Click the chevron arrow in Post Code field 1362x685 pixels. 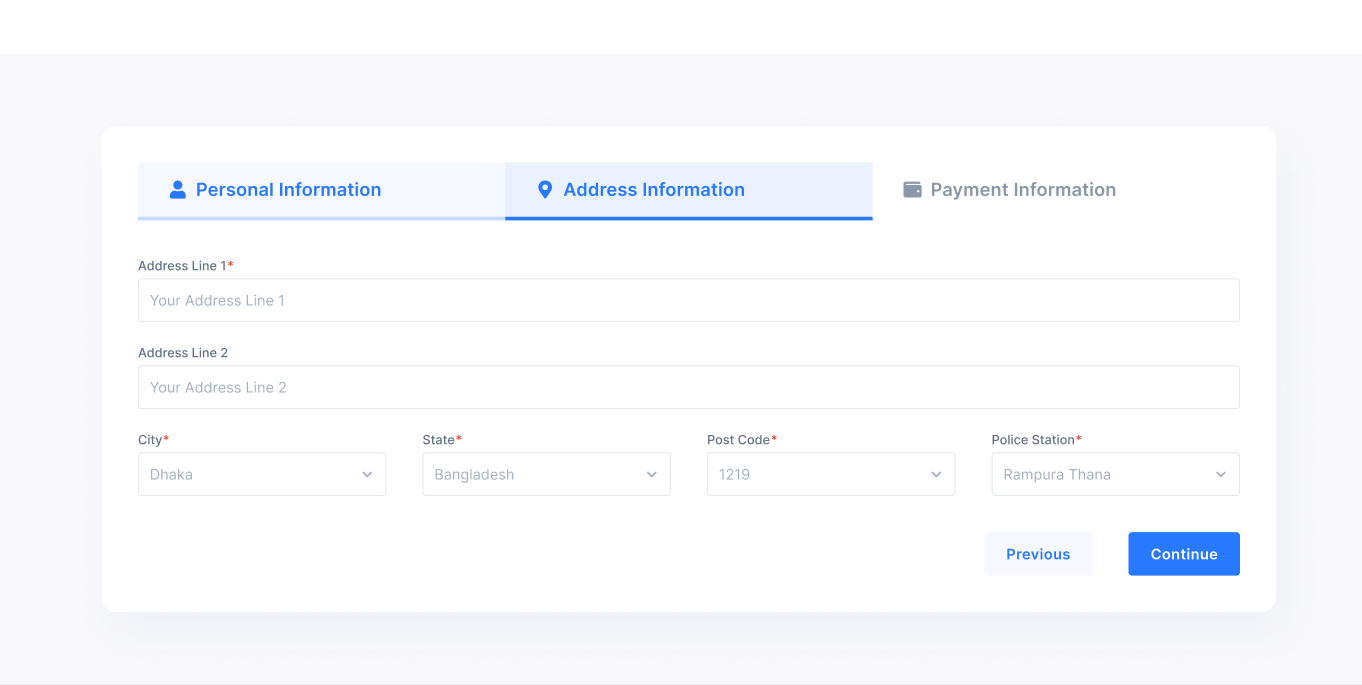pyautogui.click(x=936, y=475)
